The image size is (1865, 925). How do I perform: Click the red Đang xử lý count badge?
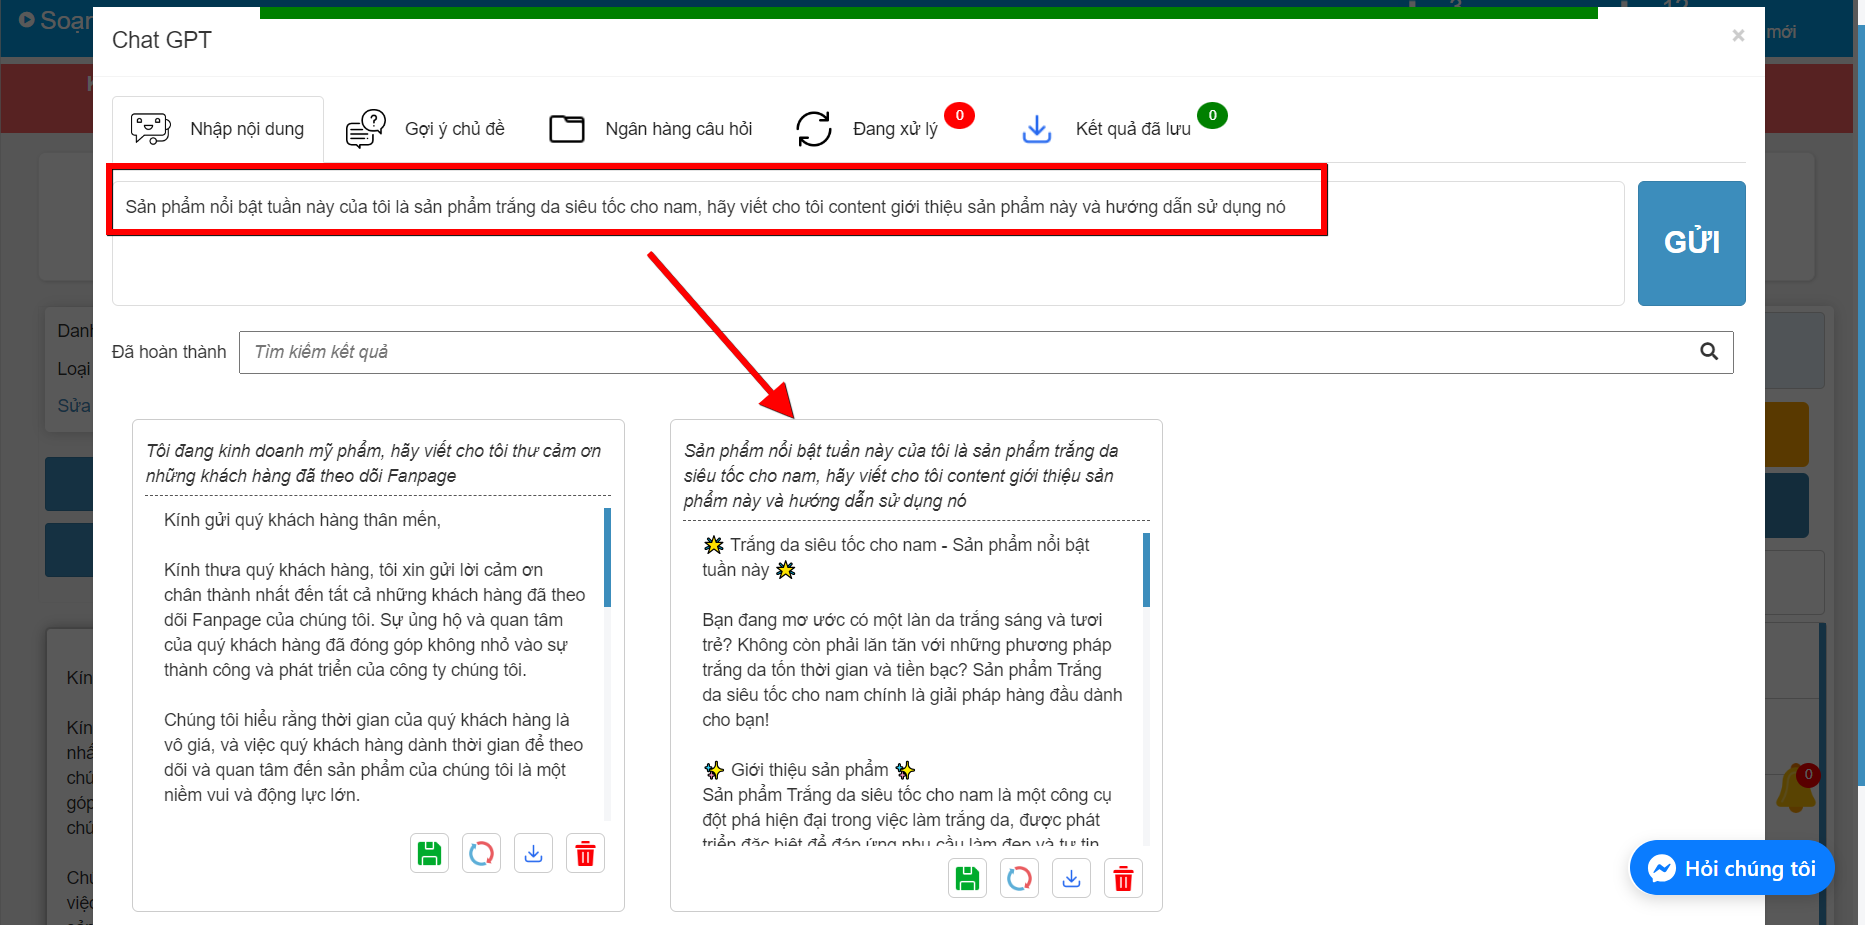pyautogui.click(x=959, y=115)
